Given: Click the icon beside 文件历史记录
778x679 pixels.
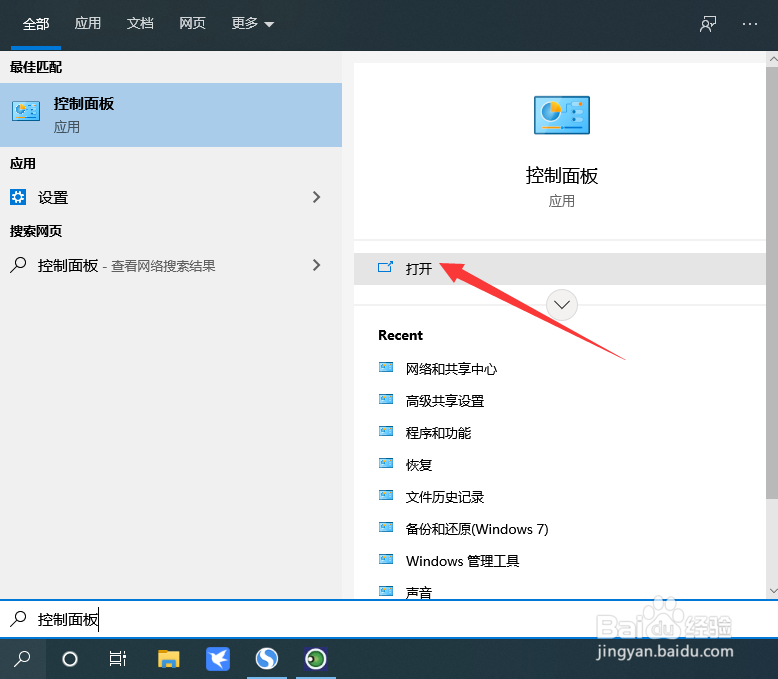Looking at the screenshot, I should coord(386,495).
